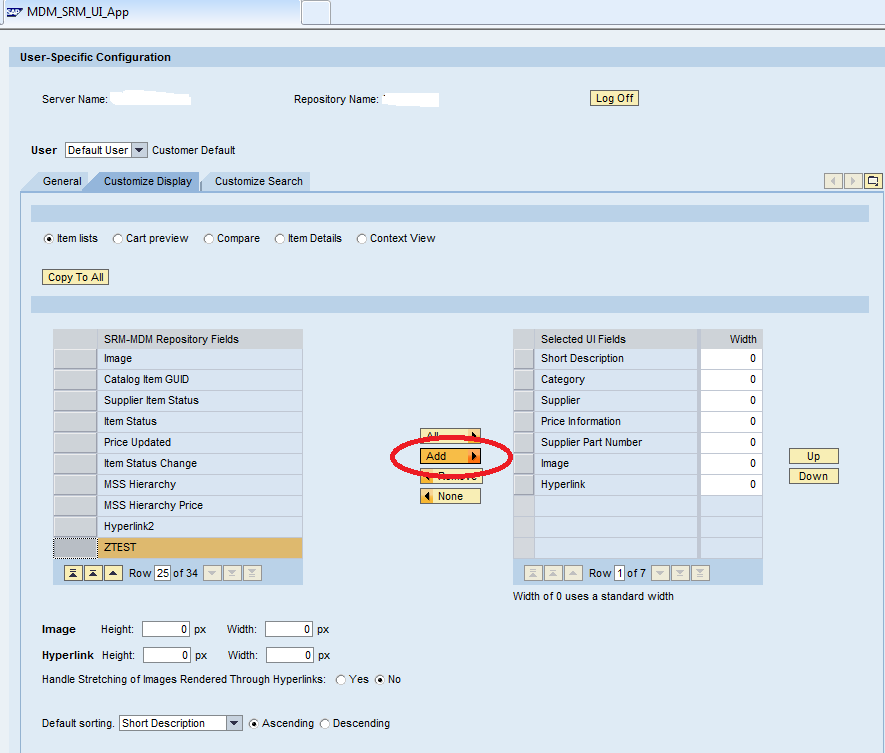The height and width of the screenshot is (753, 885).
Task: Move selected UI field Down
Action: click(813, 476)
